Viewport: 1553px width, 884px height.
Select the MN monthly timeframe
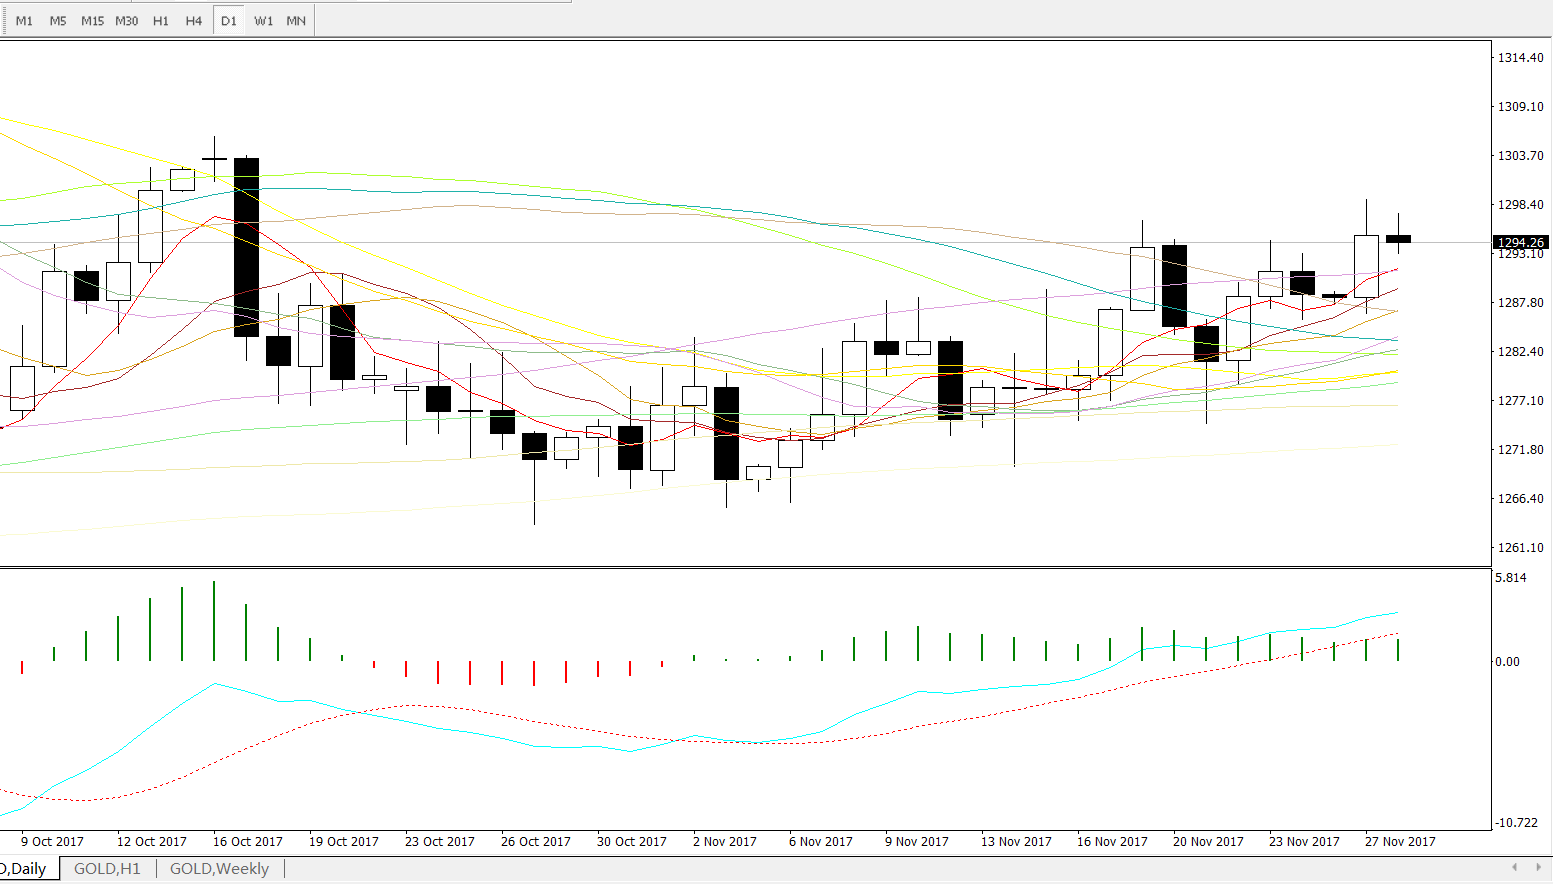[x=296, y=21]
